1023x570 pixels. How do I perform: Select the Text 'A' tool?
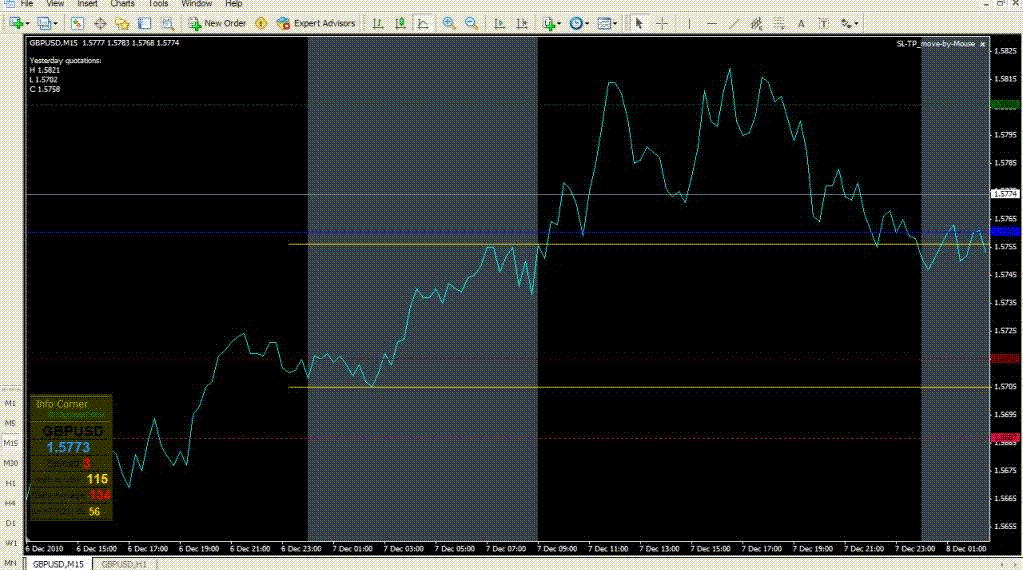click(x=801, y=23)
